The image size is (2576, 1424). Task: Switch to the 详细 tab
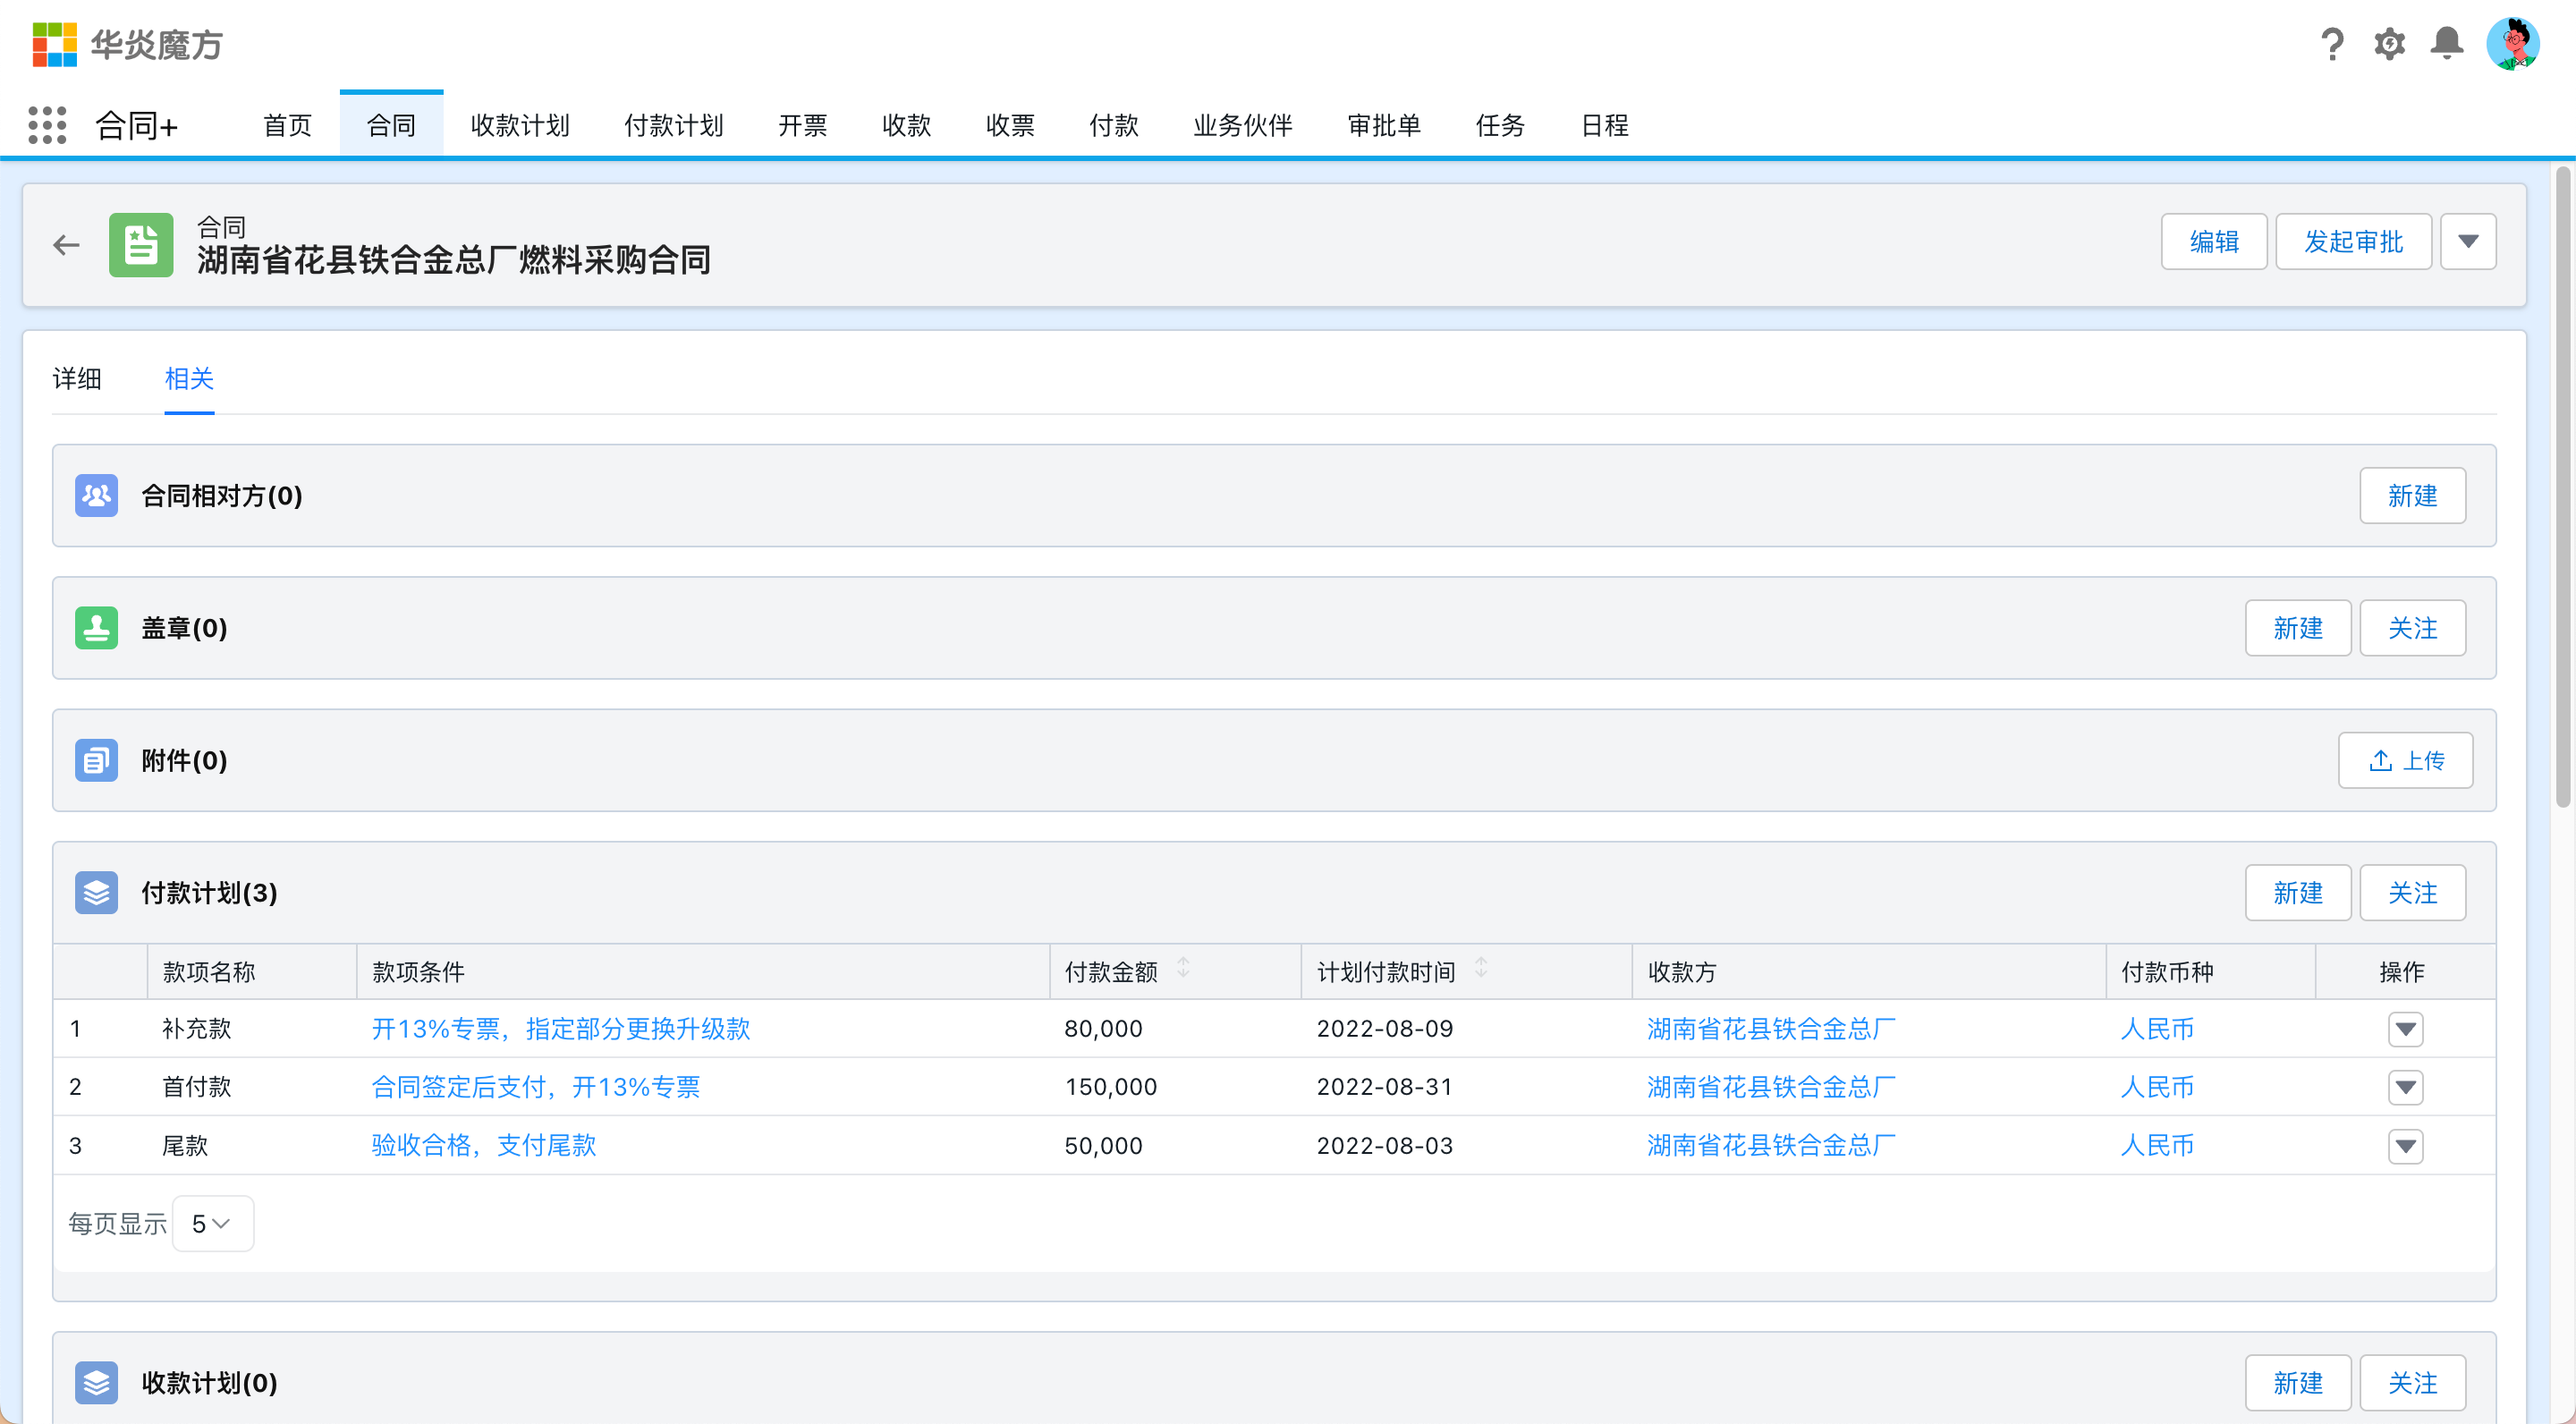[77, 379]
